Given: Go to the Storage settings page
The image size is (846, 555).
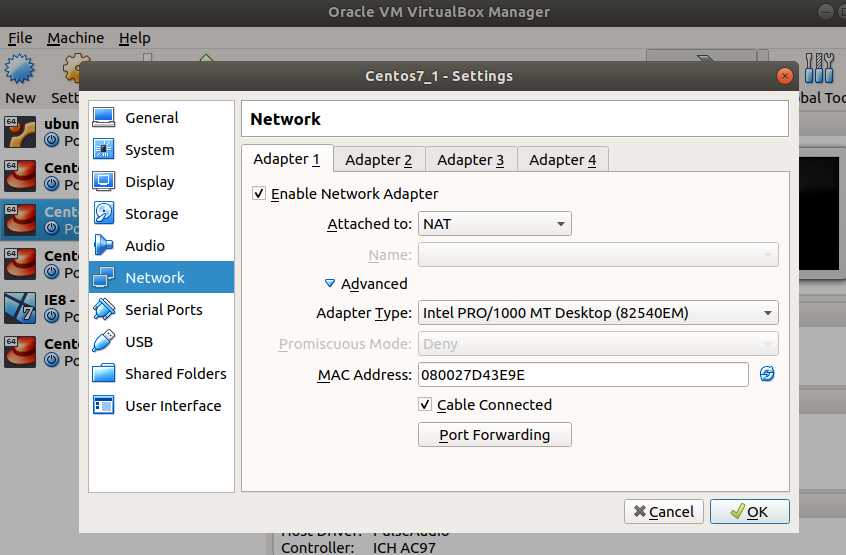Looking at the screenshot, I should tap(151, 214).
